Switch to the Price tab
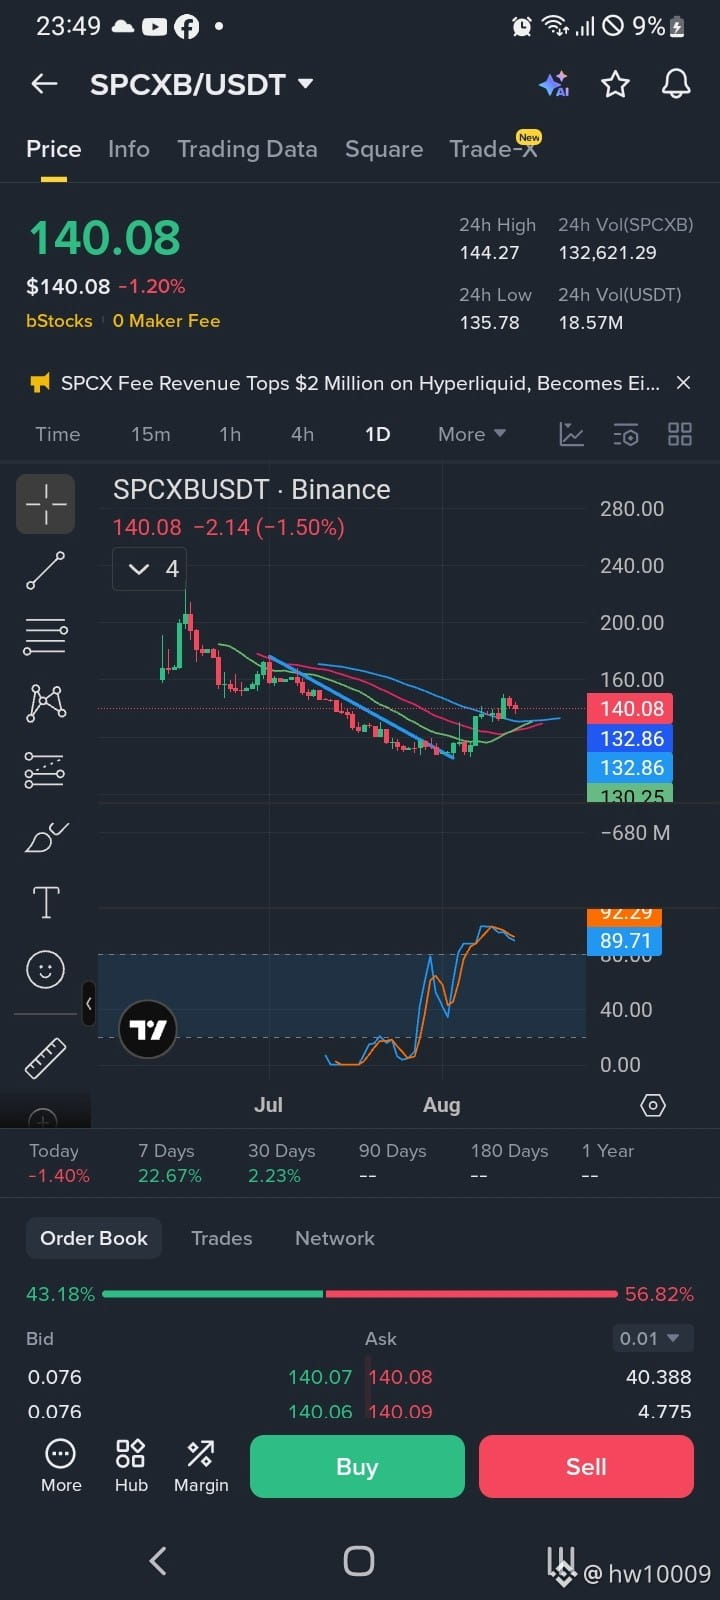 pos(54,149)
